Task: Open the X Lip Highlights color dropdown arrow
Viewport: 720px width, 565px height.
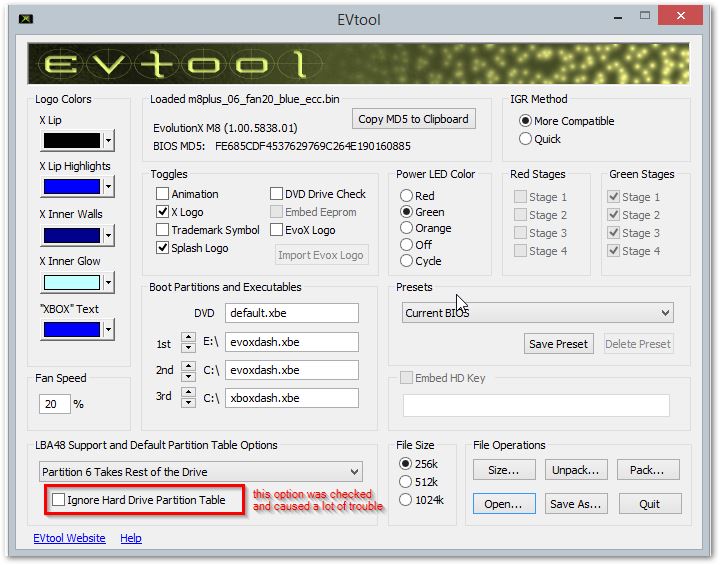Action: click(x=108, y=186)
